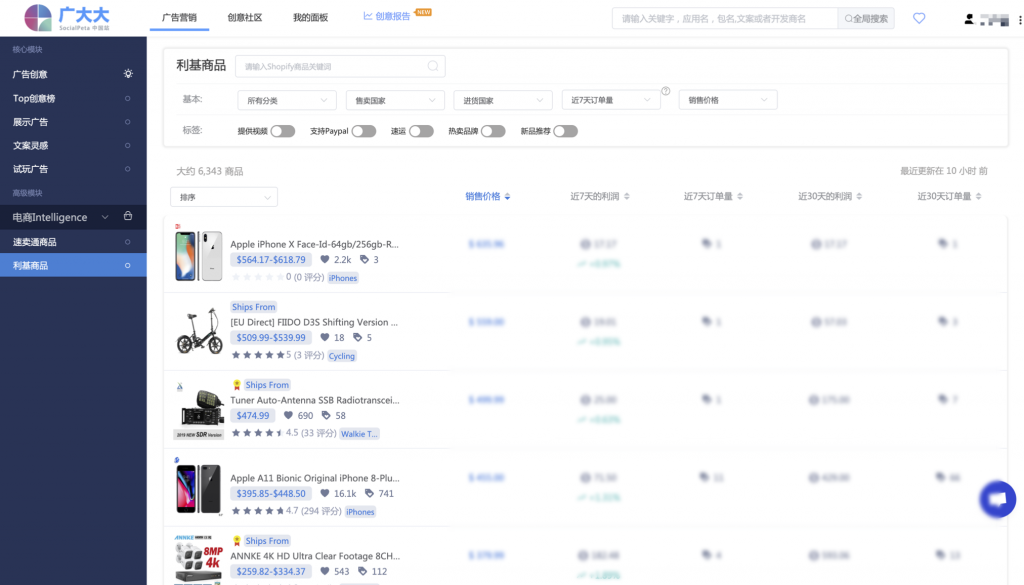The image size is (1024, 585).
Task: Click the heart icon with 16.1k likes
Action: [325, 493]
